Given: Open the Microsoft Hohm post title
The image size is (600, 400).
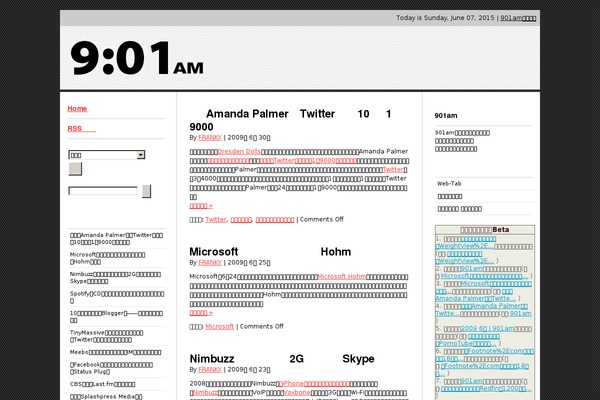Looking at the screenshot, I should 270,252.
